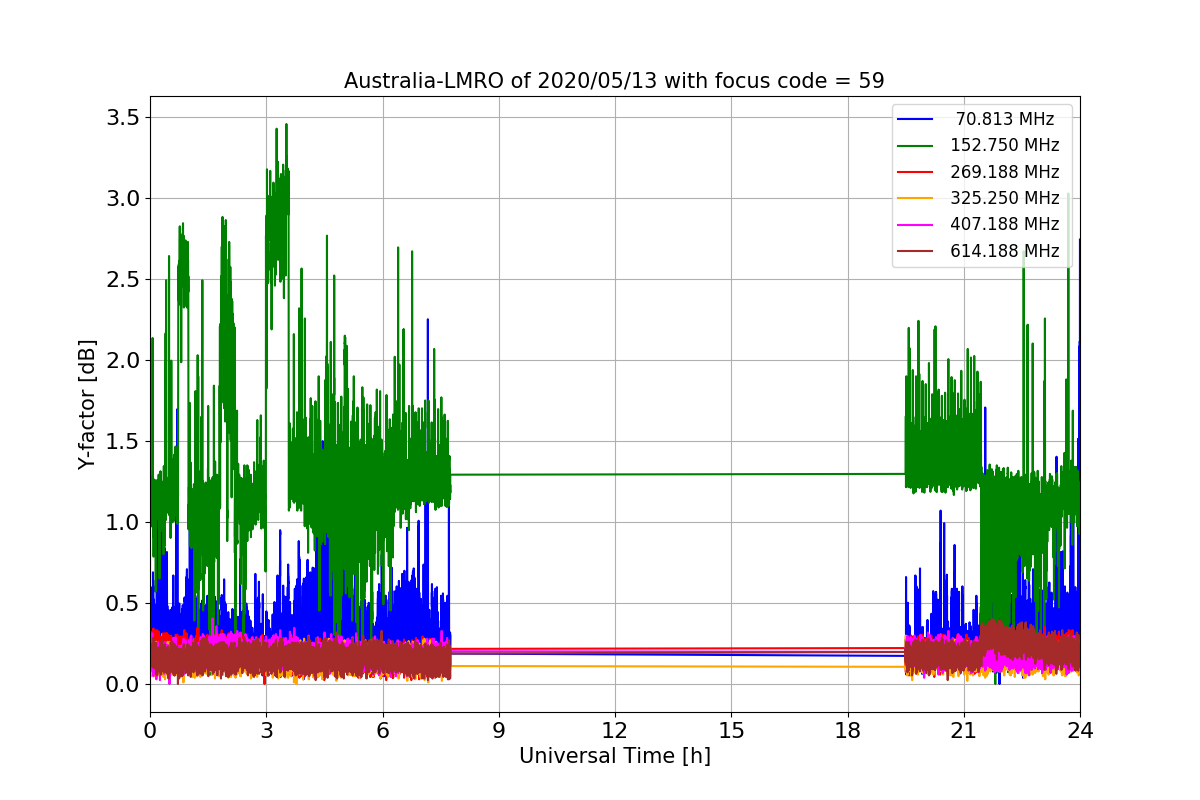Select the '407.188 MHz' legend label
The height and width of the screenshot is (800, 1200).
click(1005, 224)
